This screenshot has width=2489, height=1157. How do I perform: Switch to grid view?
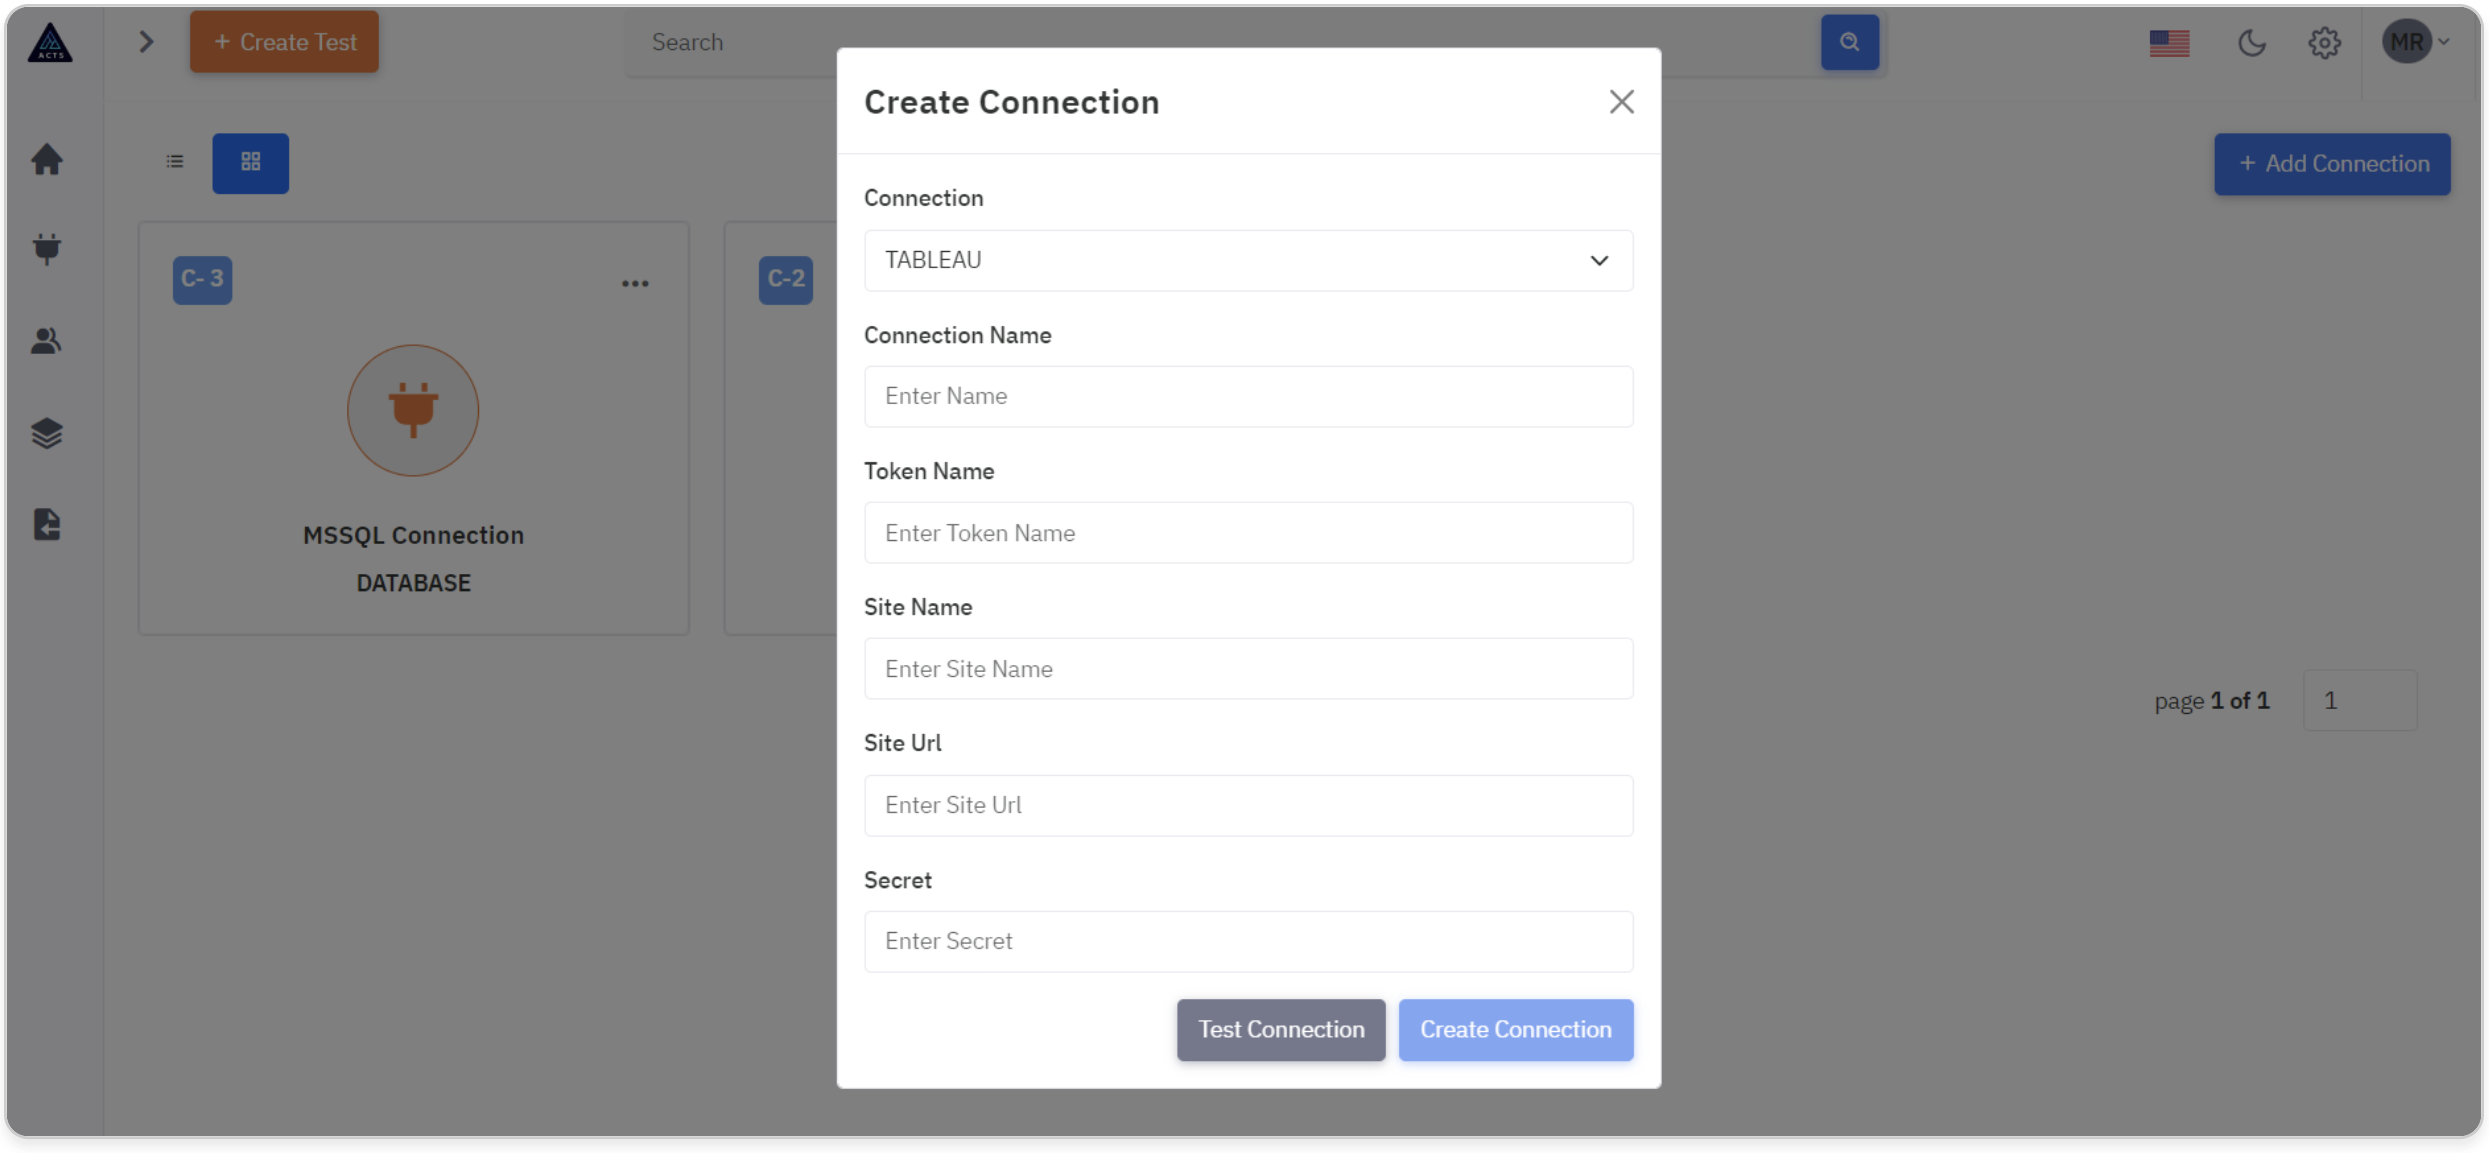(250, 163)
